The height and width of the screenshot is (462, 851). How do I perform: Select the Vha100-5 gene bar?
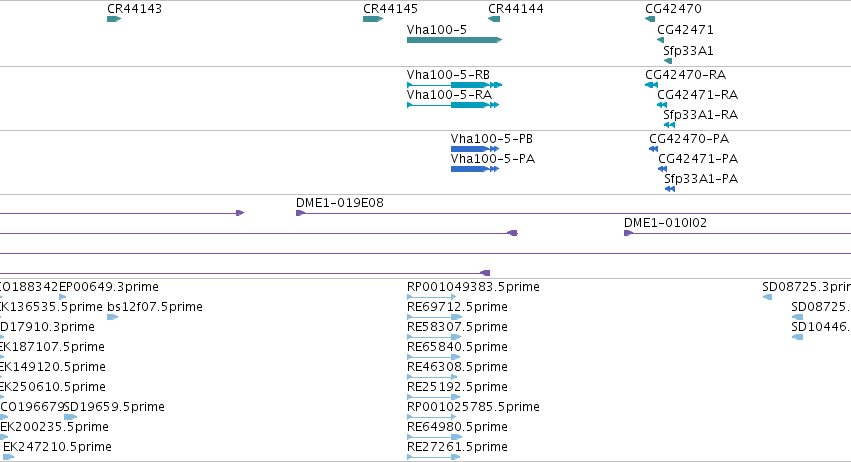(x=454, y=40)
